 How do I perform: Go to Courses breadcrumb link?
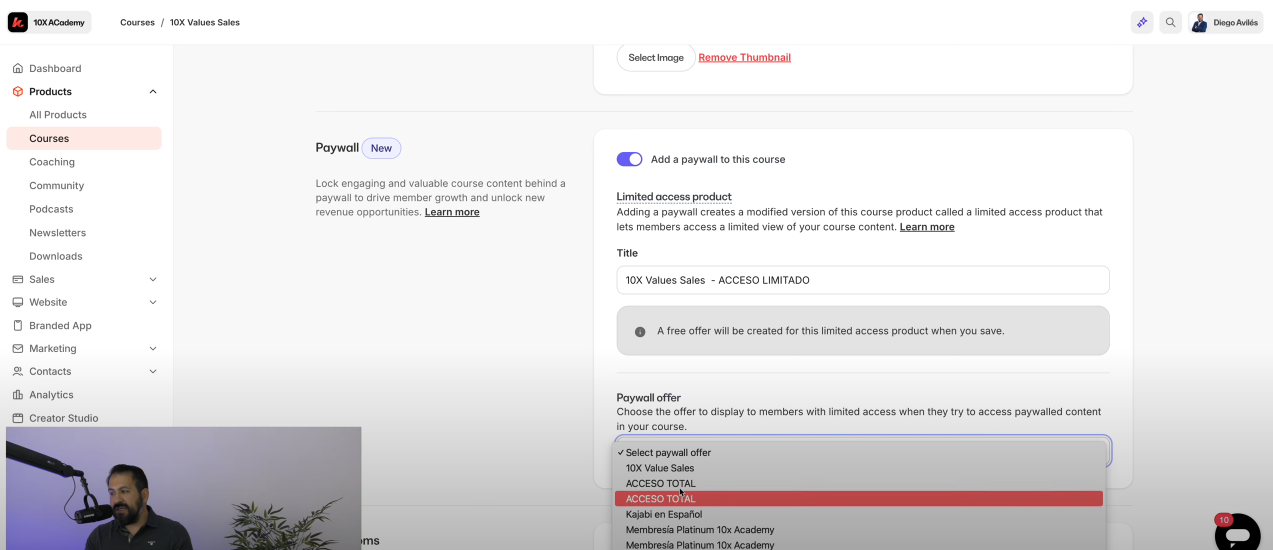point(137,22)
